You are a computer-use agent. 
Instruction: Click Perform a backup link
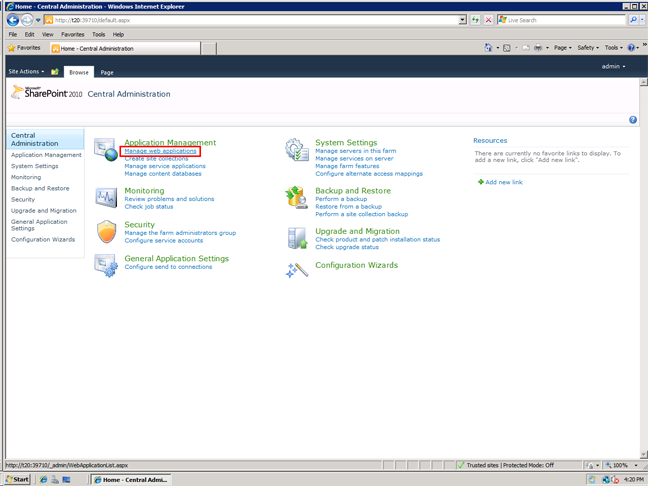341,199
